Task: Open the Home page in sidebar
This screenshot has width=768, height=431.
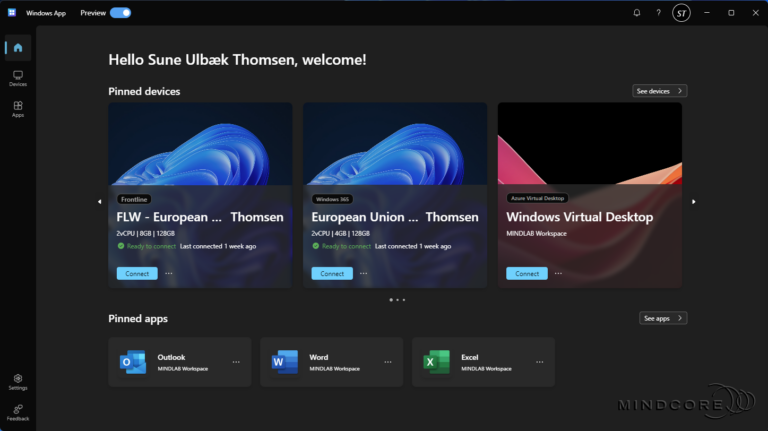Action: (18, 48)
